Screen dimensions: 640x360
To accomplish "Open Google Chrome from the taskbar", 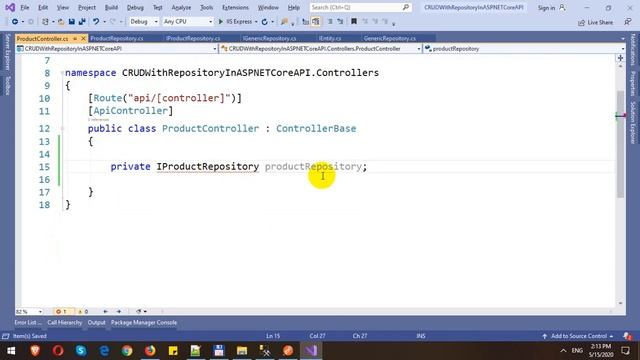I will click(127, 350).
